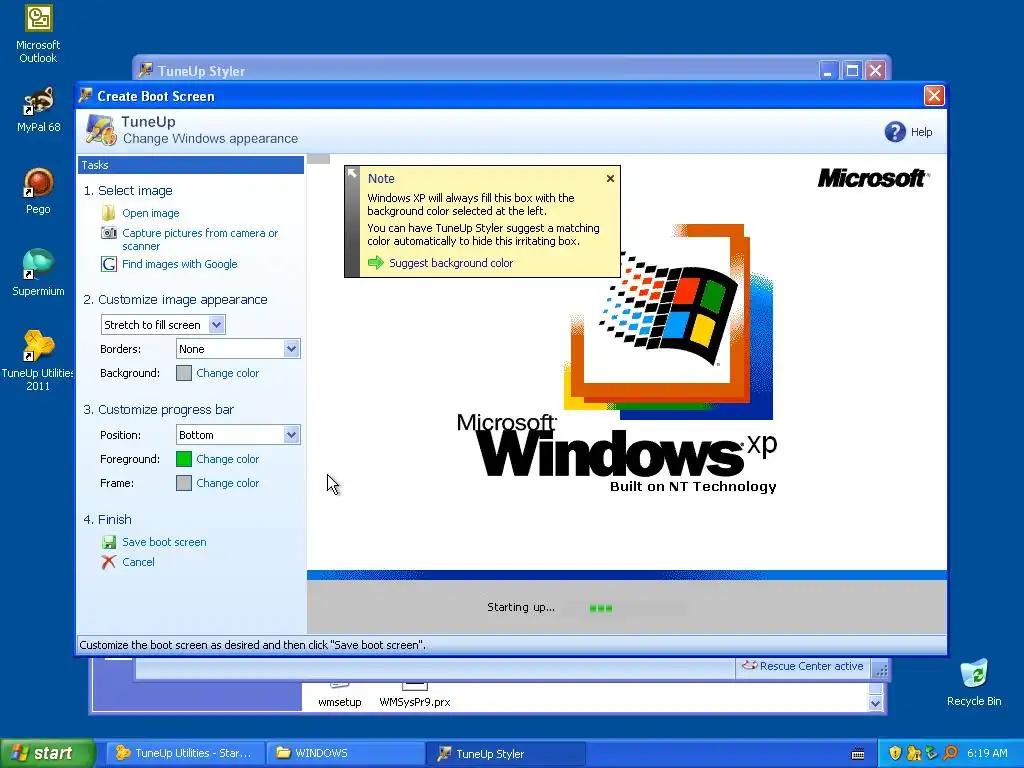Screen dimensions: 1024x768
Task: Click Open image link
Action: click(x=150, y=213)
